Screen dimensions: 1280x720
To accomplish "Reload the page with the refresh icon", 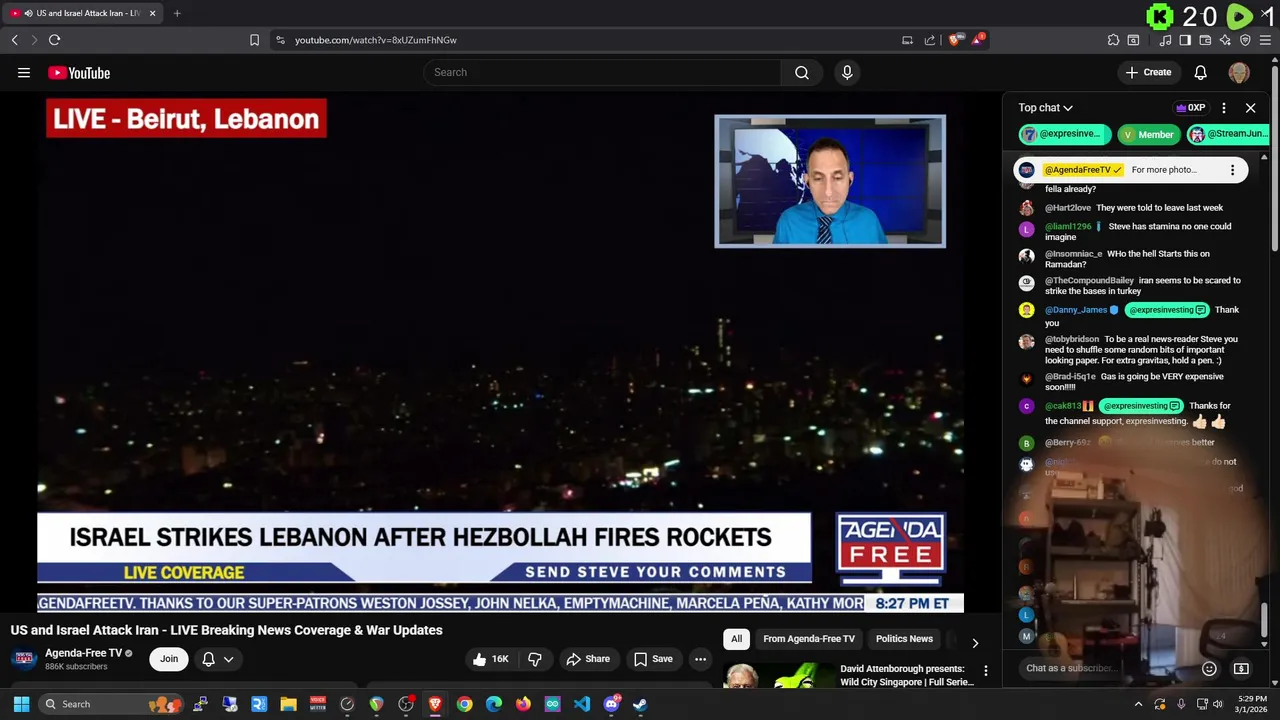I will (x=54, y=40).
